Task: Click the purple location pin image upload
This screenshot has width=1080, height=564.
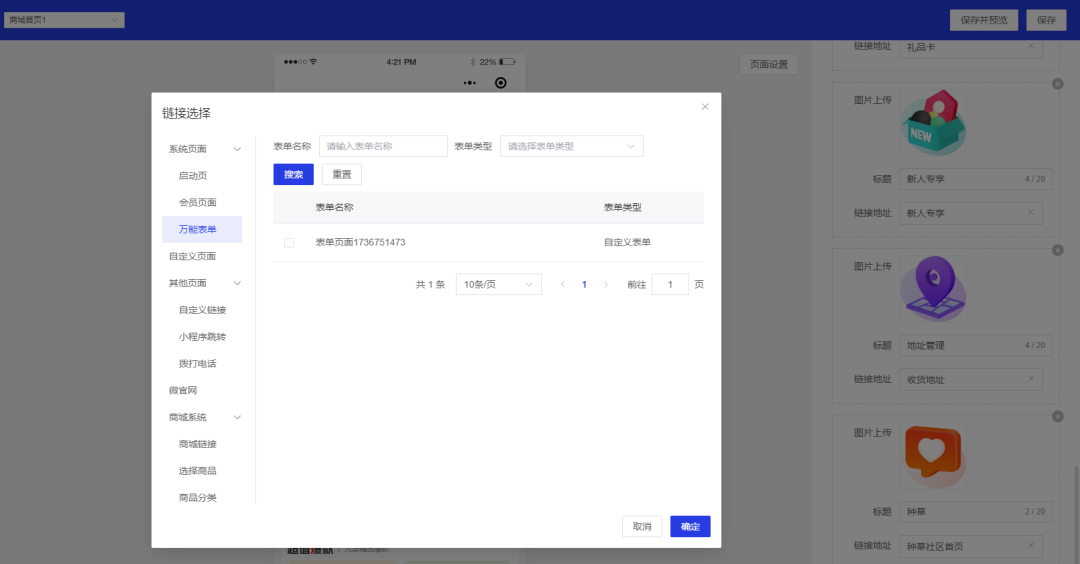Action: (933, 289)
